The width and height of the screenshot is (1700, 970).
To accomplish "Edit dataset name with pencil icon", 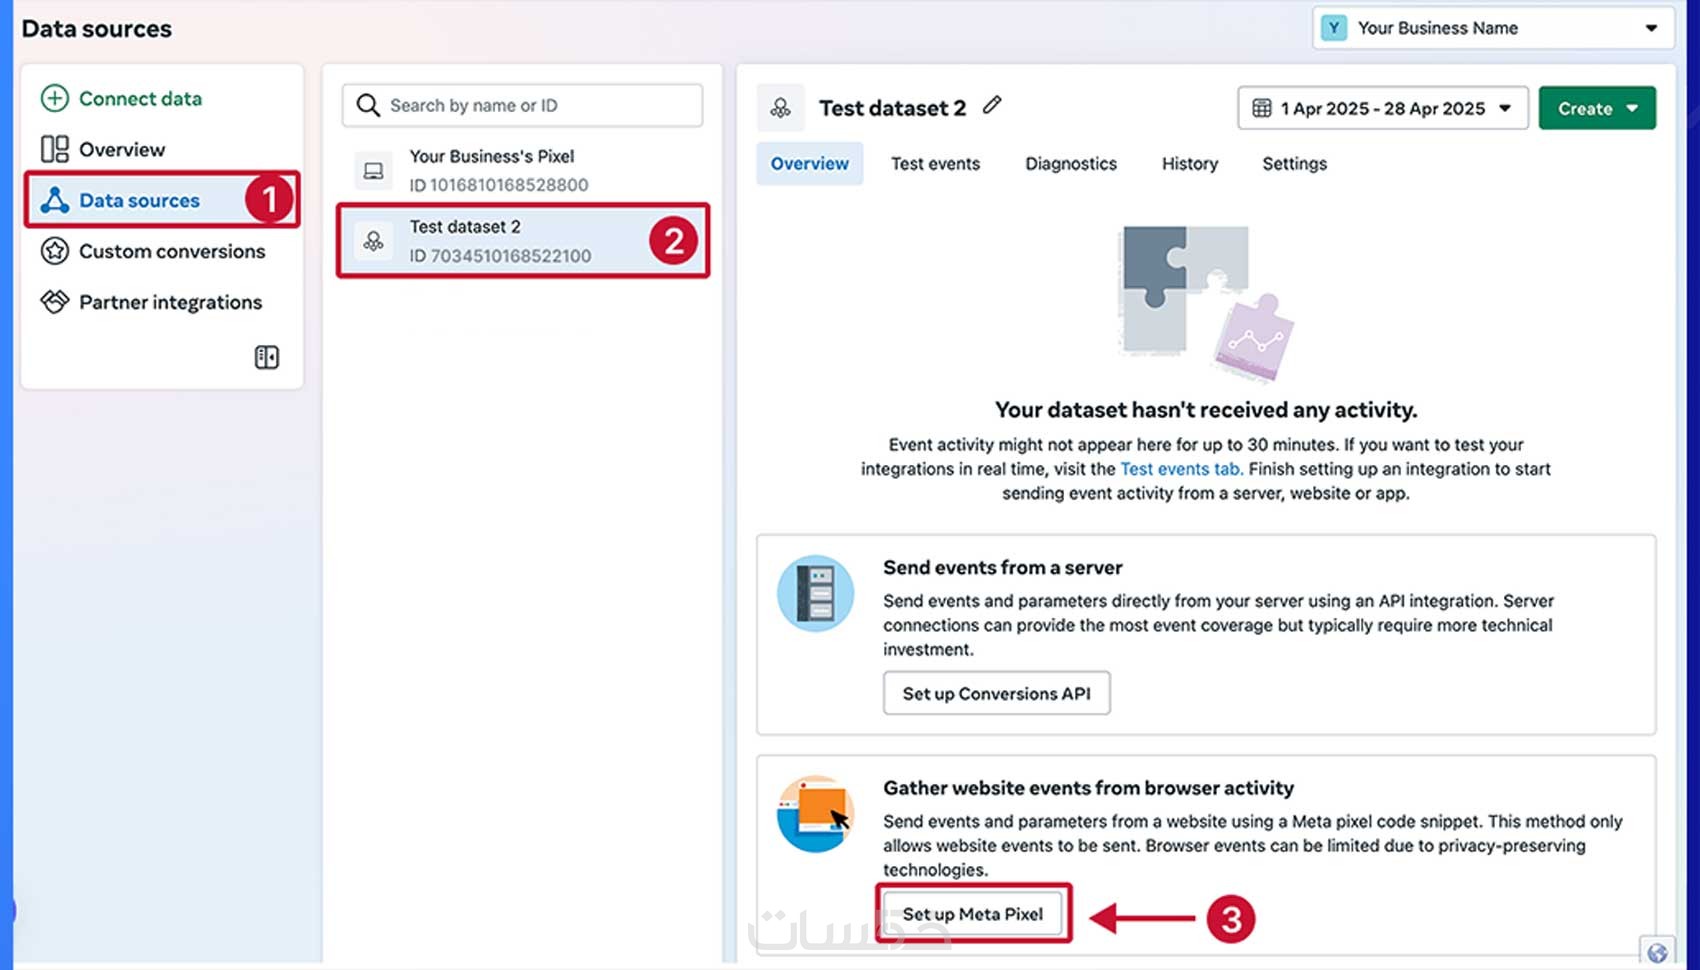I will point(992,105).
